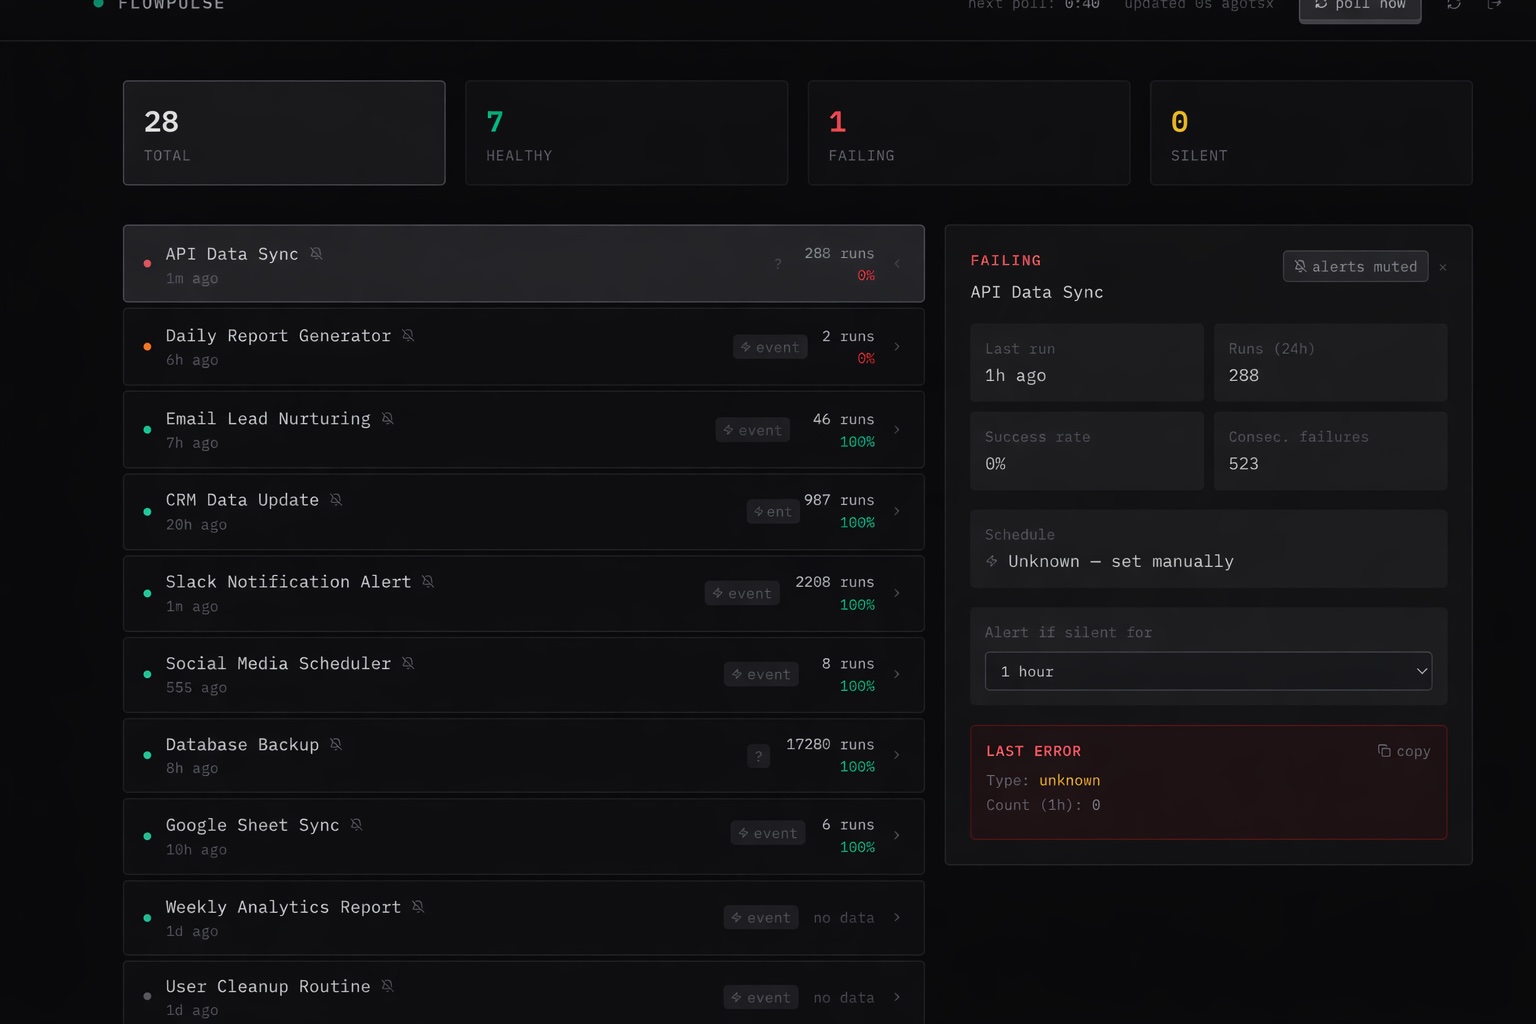Expand the Weekly Analytics Report row chevron
This screenshot has width=1536, height=1024.
[x=897, y=917]
